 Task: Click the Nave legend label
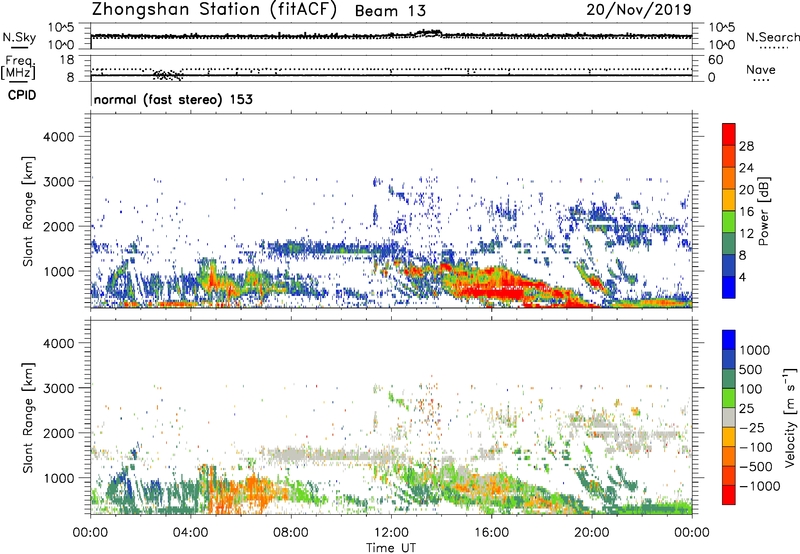coord(761,69)
